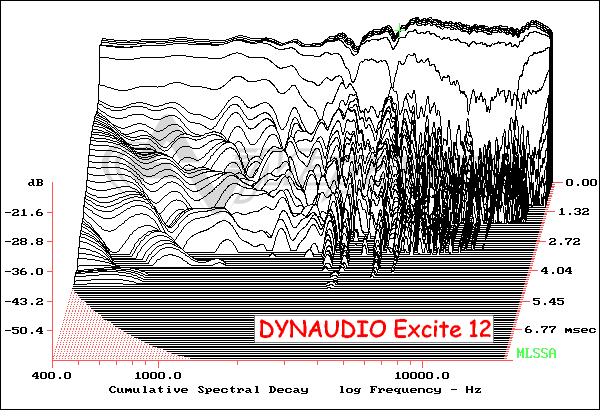Click the 1000.0 frequency axis label
The image size is (600, 410).
(x=158, y=376)
